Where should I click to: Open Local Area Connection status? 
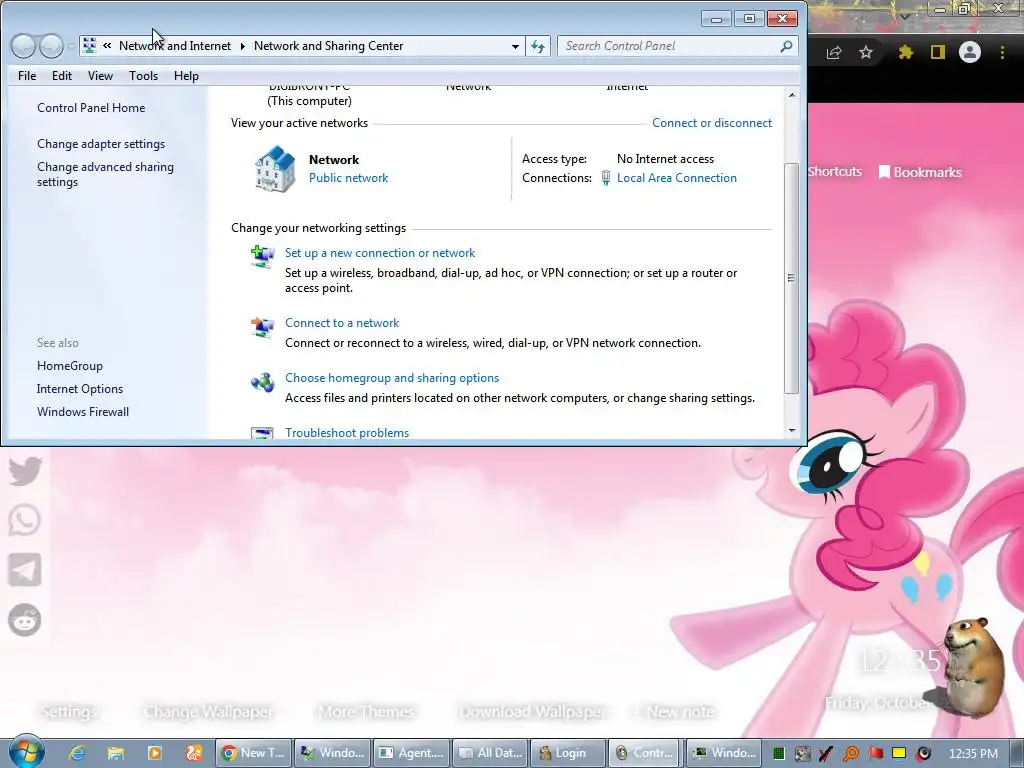pyautogui.click(x=677, y=178)
